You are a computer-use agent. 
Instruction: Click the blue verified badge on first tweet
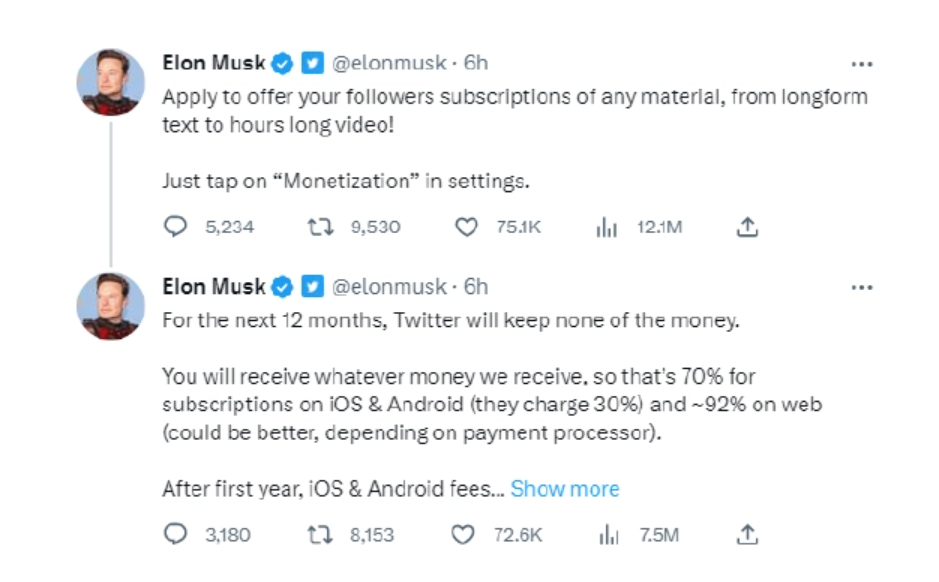click(x=283, y=63)
